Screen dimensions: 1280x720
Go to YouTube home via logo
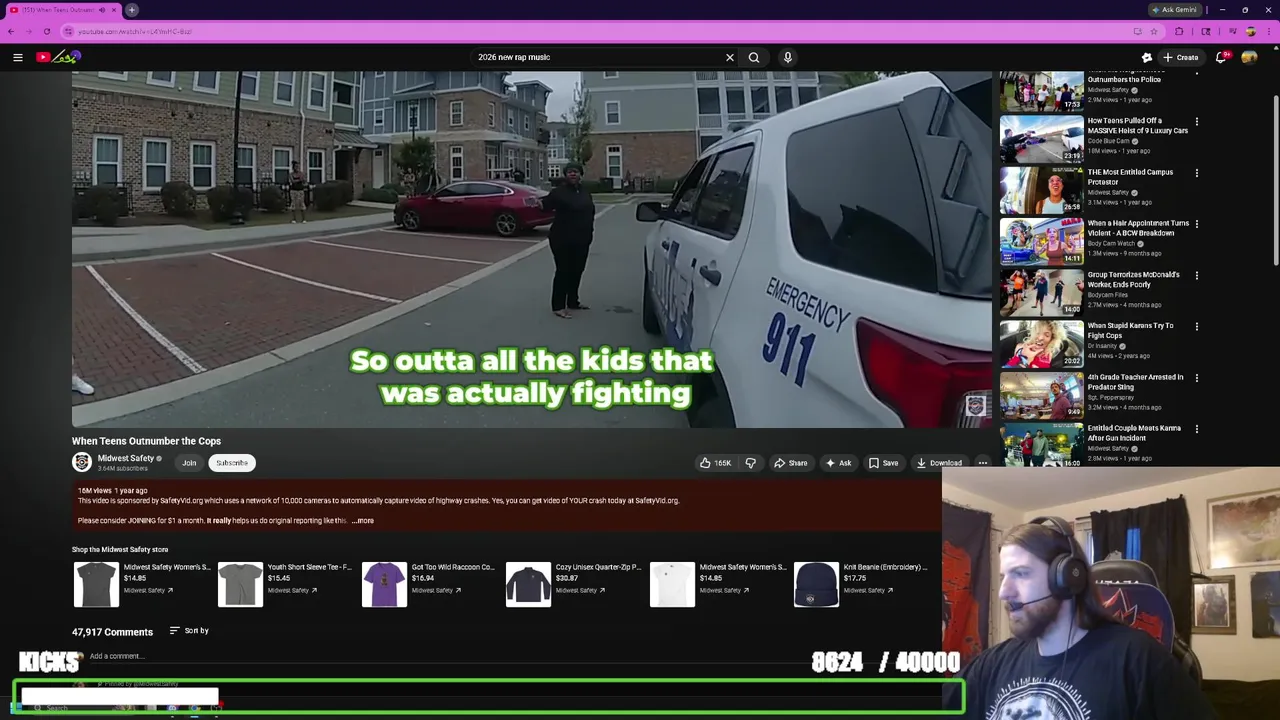tap(58, 57)
